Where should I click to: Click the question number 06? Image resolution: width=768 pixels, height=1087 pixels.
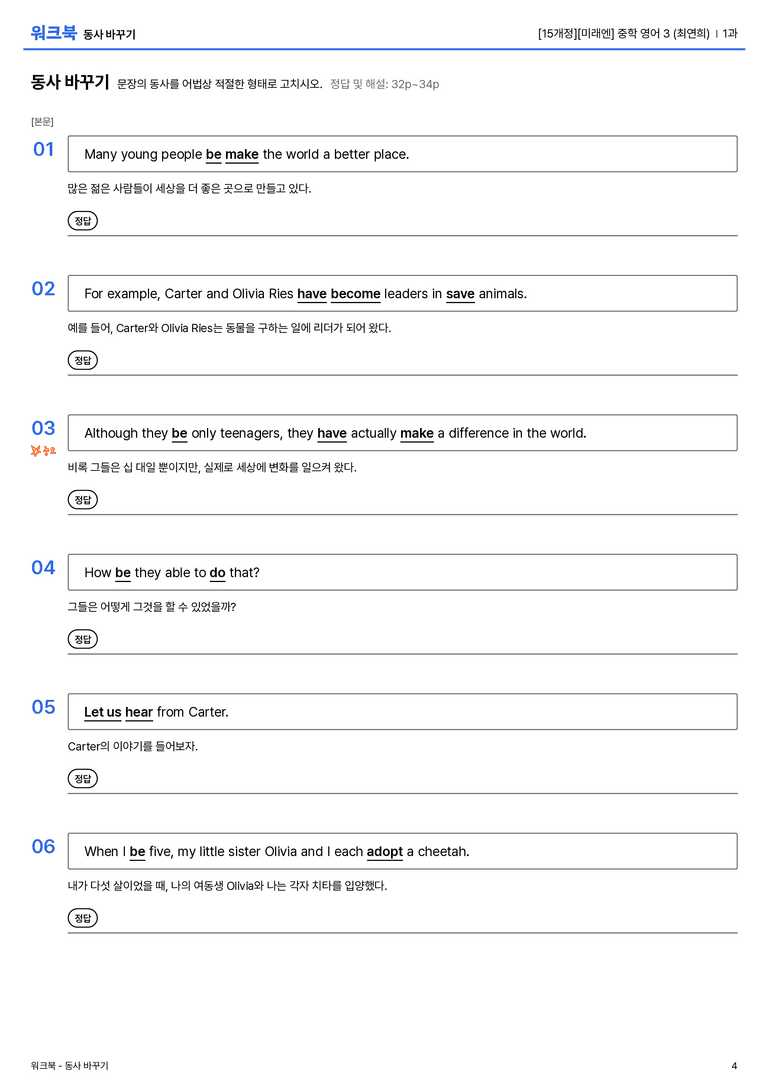[43, 846]
